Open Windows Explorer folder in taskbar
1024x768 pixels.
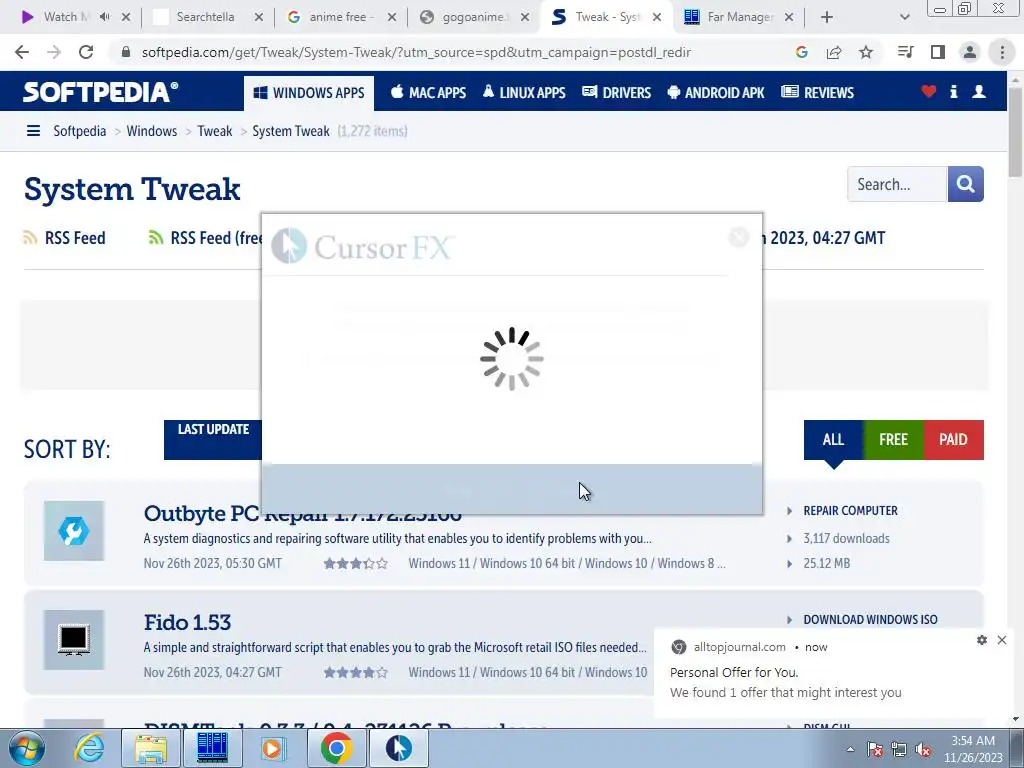coord(151,748)
